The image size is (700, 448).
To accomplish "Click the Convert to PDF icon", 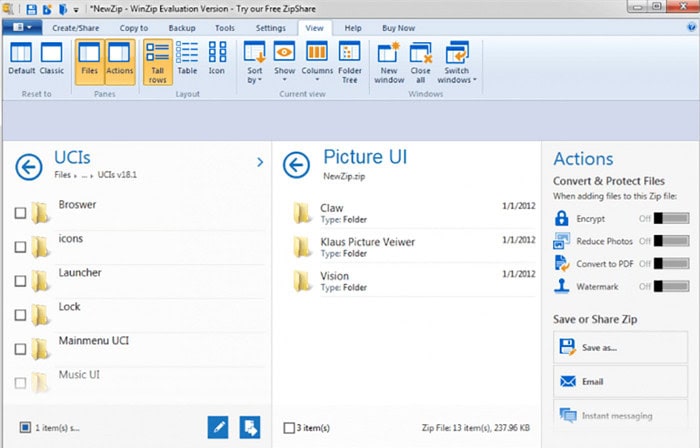I will pyautogui.click(x=562, y=263).
